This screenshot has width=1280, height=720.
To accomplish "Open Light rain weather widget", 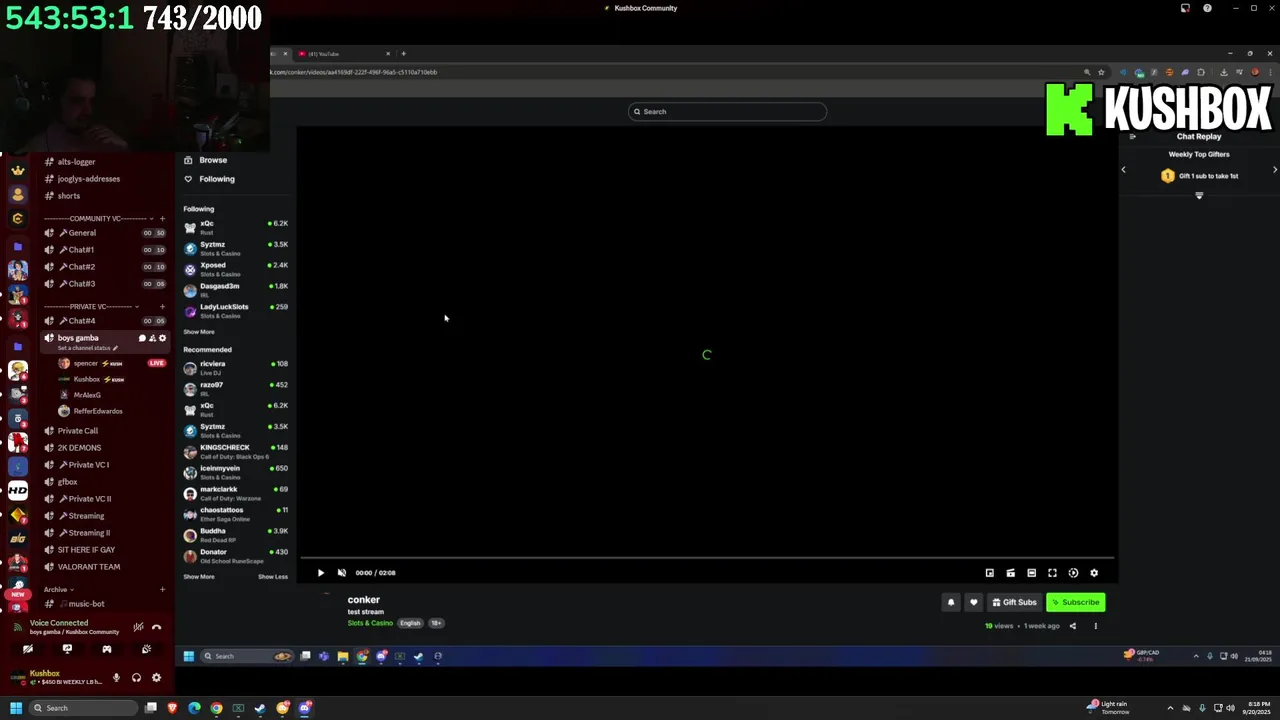I will click(1108, 708).
